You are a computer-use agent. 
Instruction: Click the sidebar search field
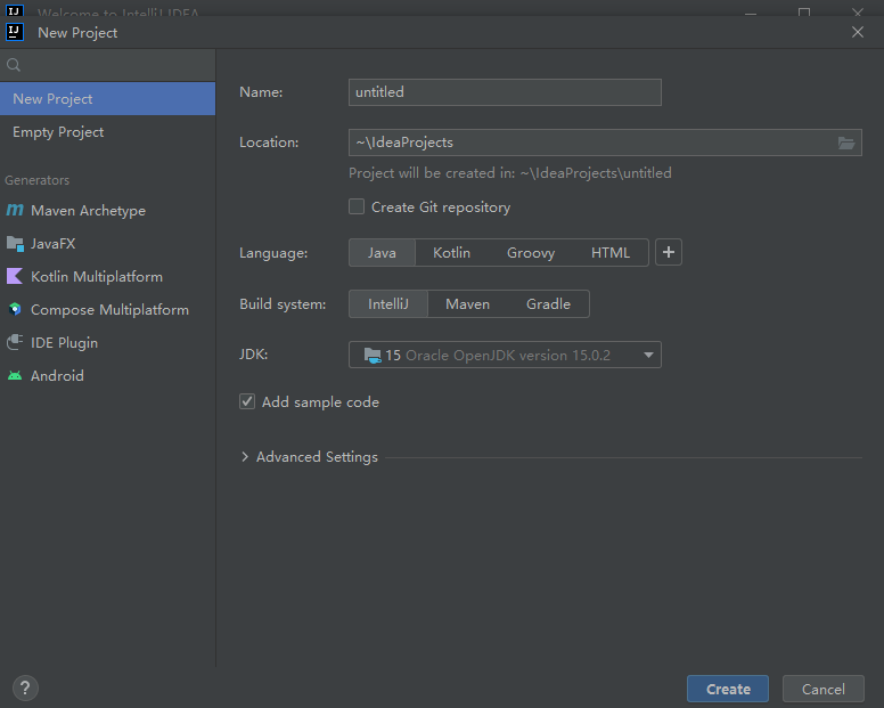pyautogui.click(x=107, y=65)
